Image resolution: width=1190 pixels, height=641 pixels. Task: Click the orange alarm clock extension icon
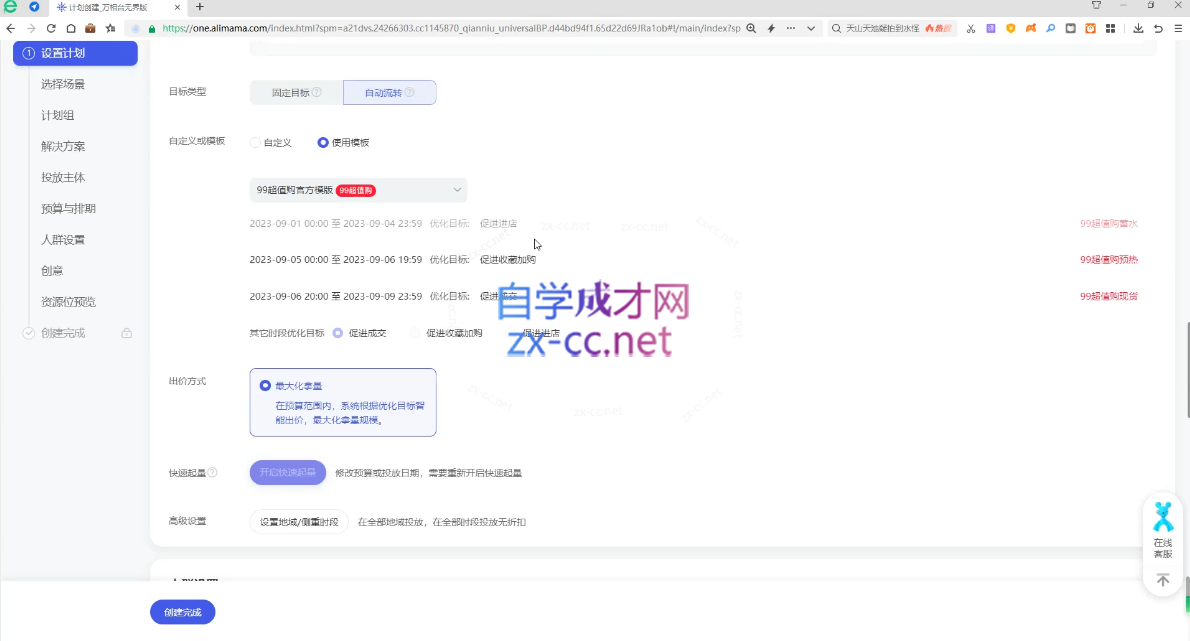[1091, 28]
